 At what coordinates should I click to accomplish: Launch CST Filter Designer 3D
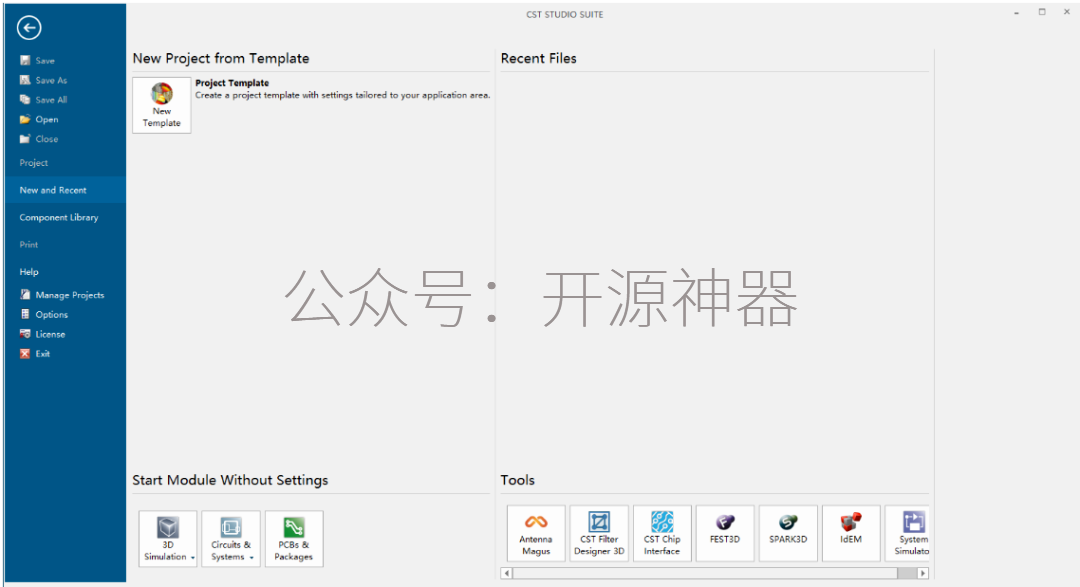coord(599,533)
